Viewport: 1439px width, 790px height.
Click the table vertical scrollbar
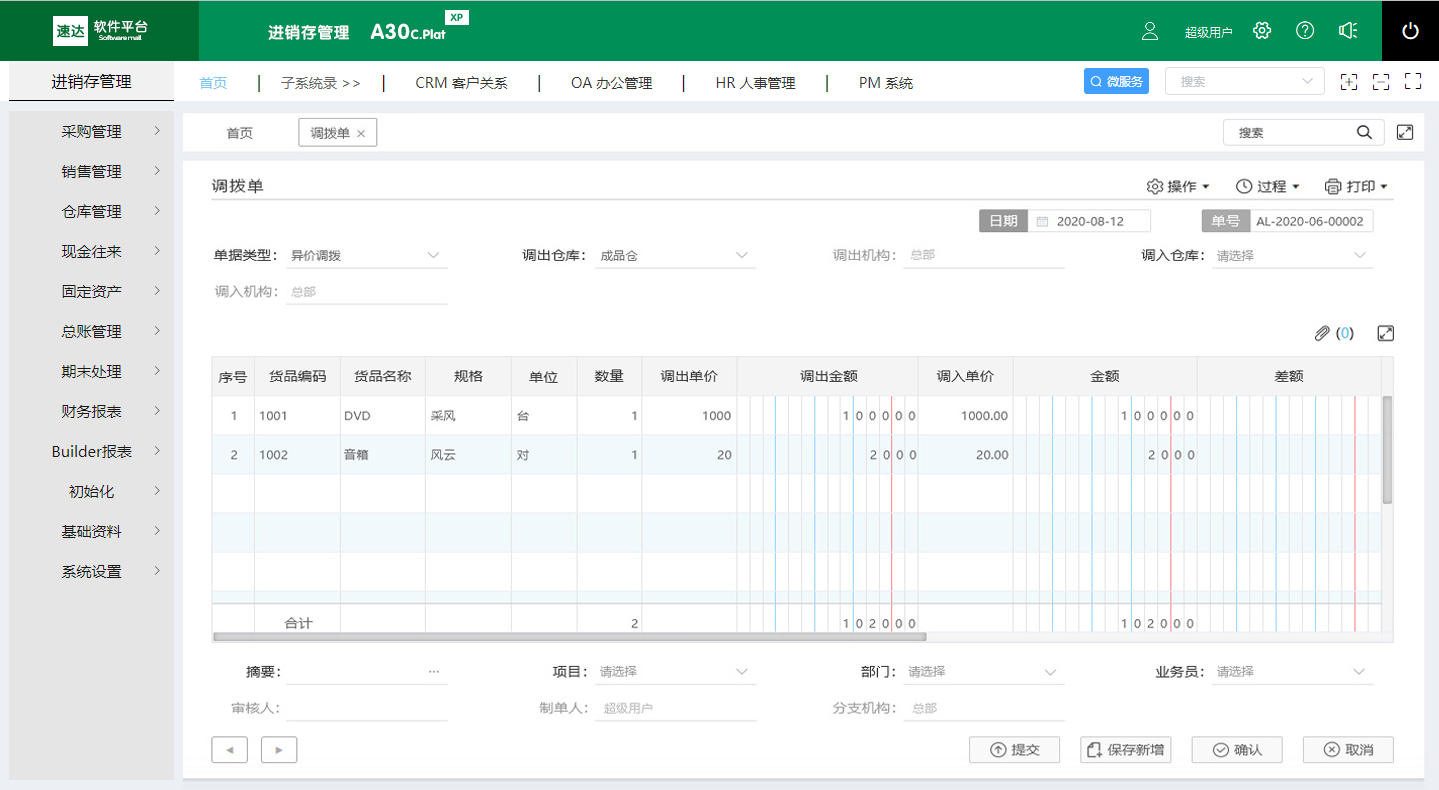[1387, 450]
